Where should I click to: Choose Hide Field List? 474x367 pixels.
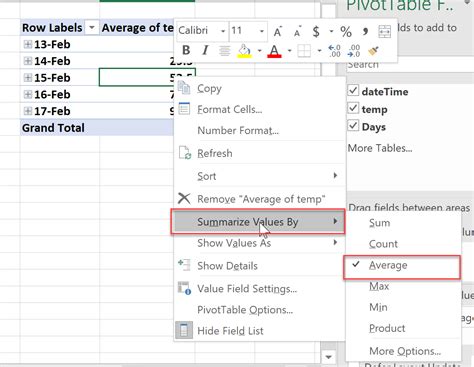click(259, 331)
